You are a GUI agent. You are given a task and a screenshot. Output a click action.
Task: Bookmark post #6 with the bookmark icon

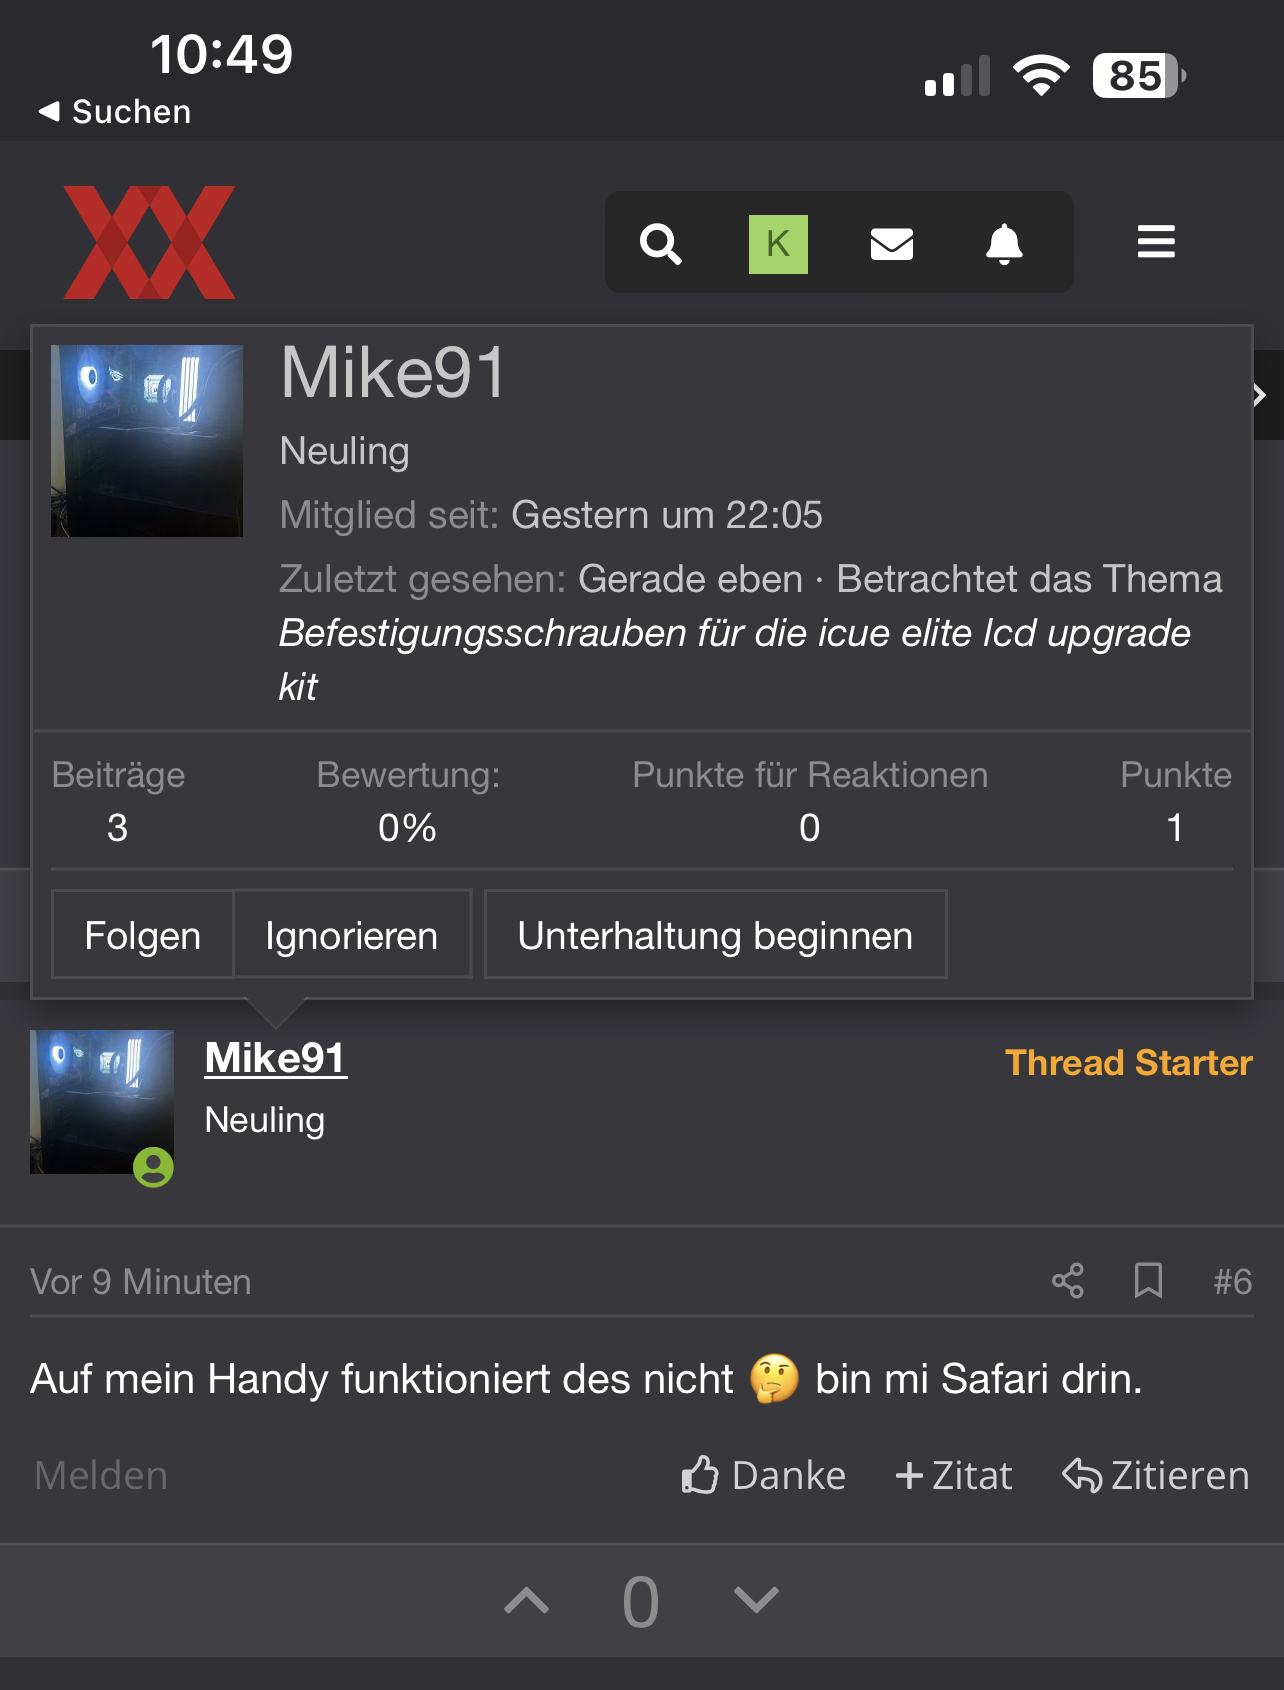[x=1148, y=1281]
